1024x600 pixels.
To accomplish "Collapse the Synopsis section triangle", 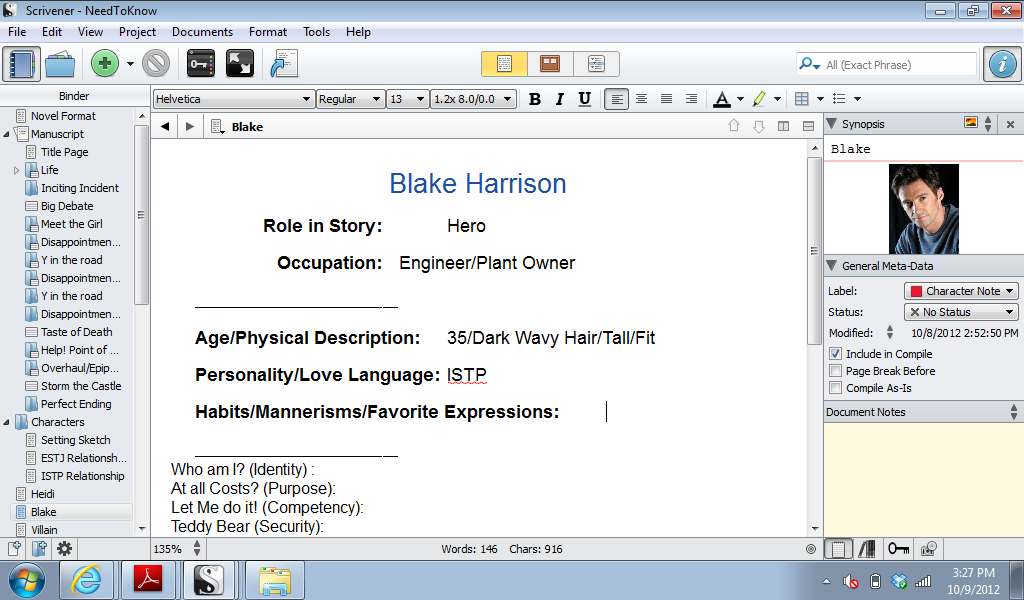I will 831,123.
